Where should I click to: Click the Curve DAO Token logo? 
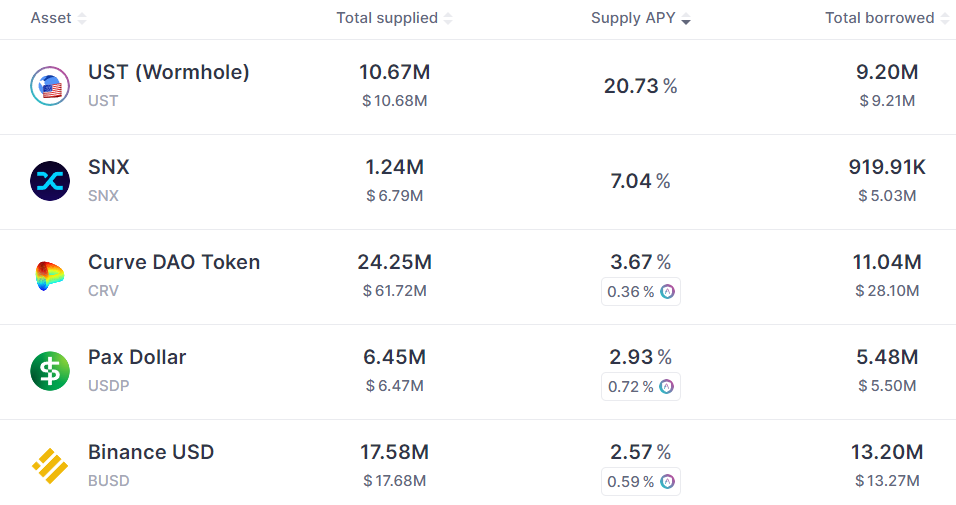[x=50, y=276]
